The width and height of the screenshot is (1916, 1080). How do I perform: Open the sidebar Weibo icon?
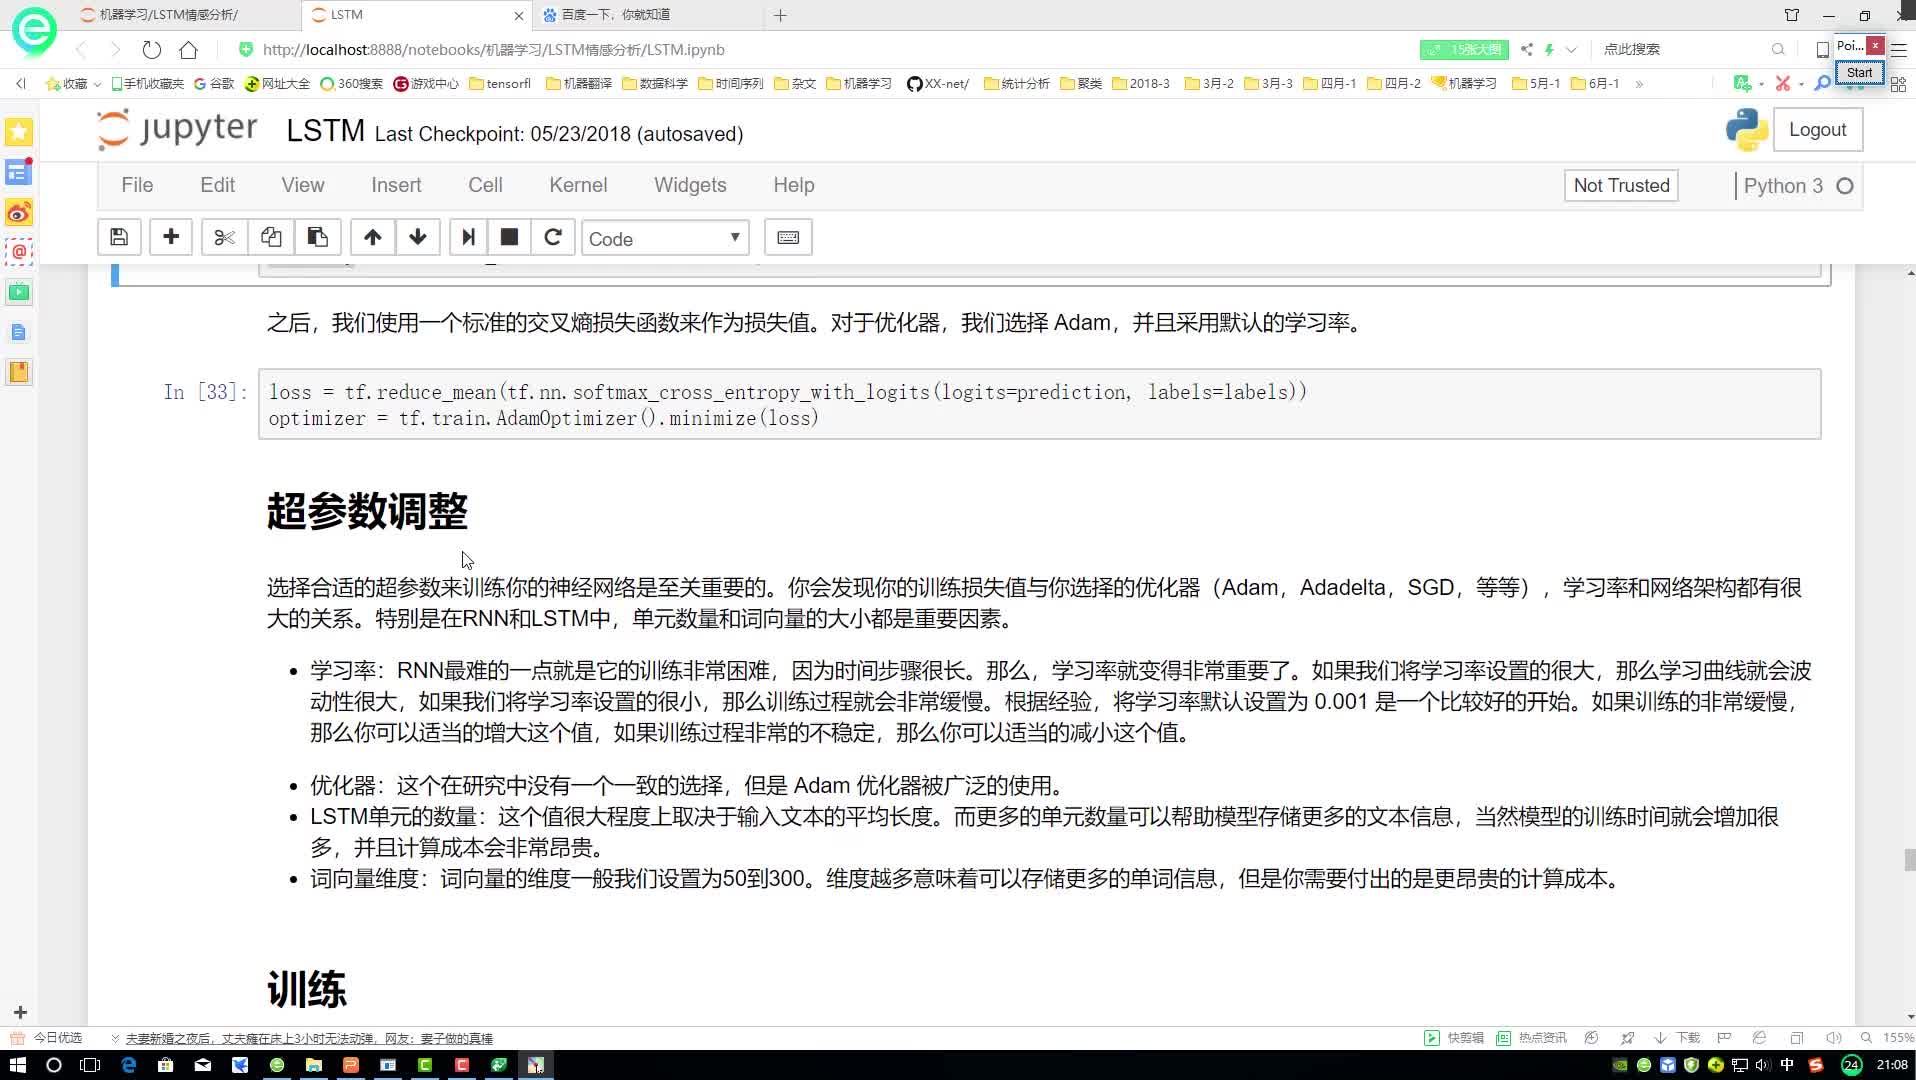point(19,212)
